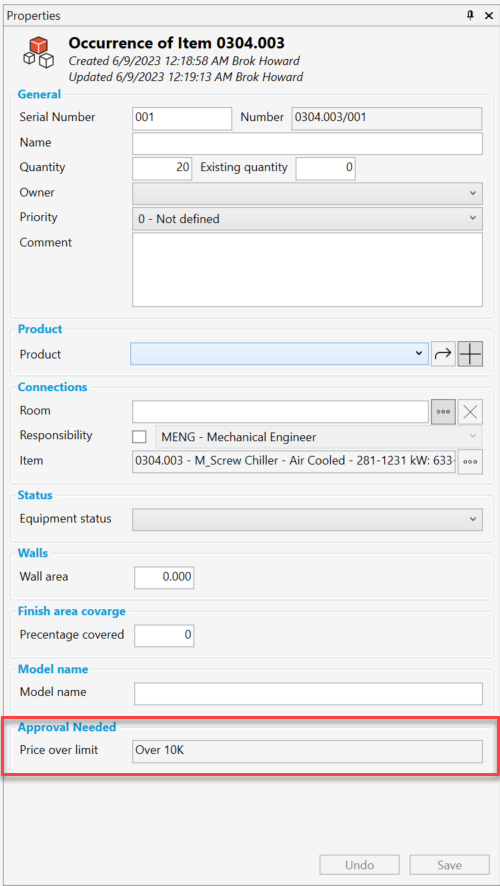Click inside the Comment text area
This screenshot has height=886, width=500.
point(307,270)
